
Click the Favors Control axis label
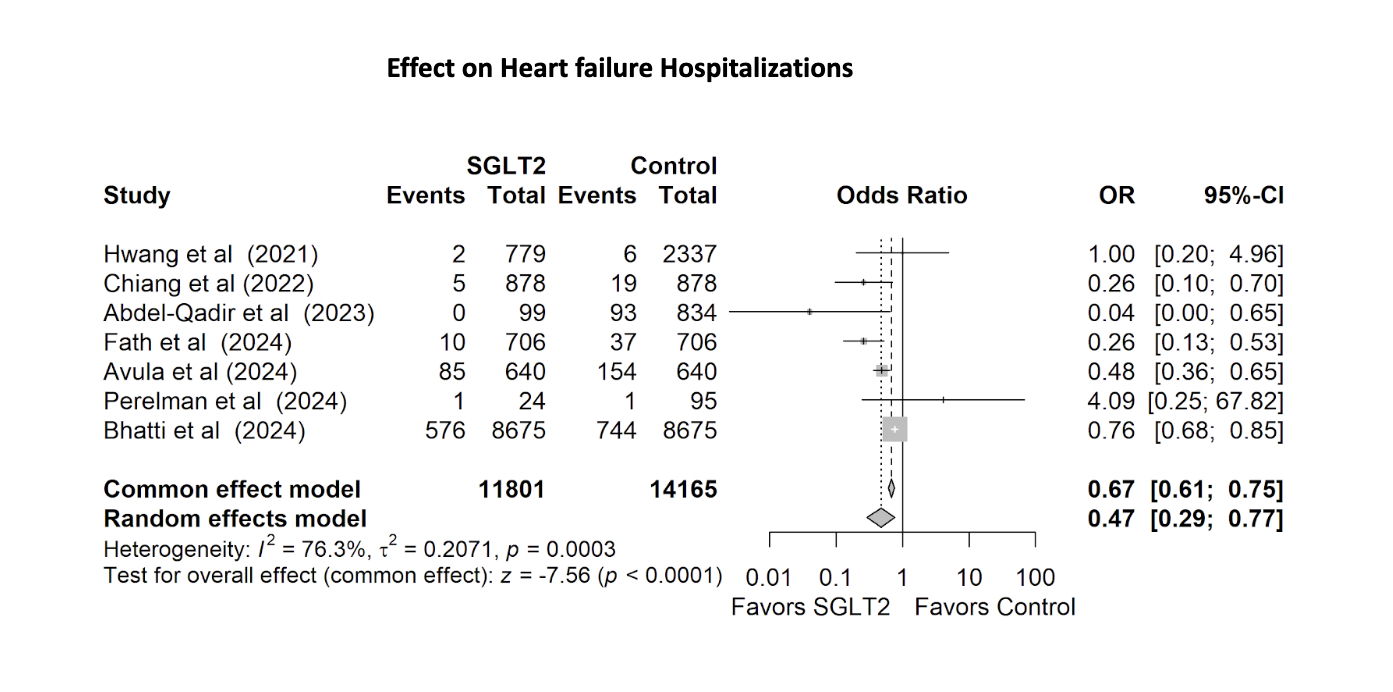point(995,607)
